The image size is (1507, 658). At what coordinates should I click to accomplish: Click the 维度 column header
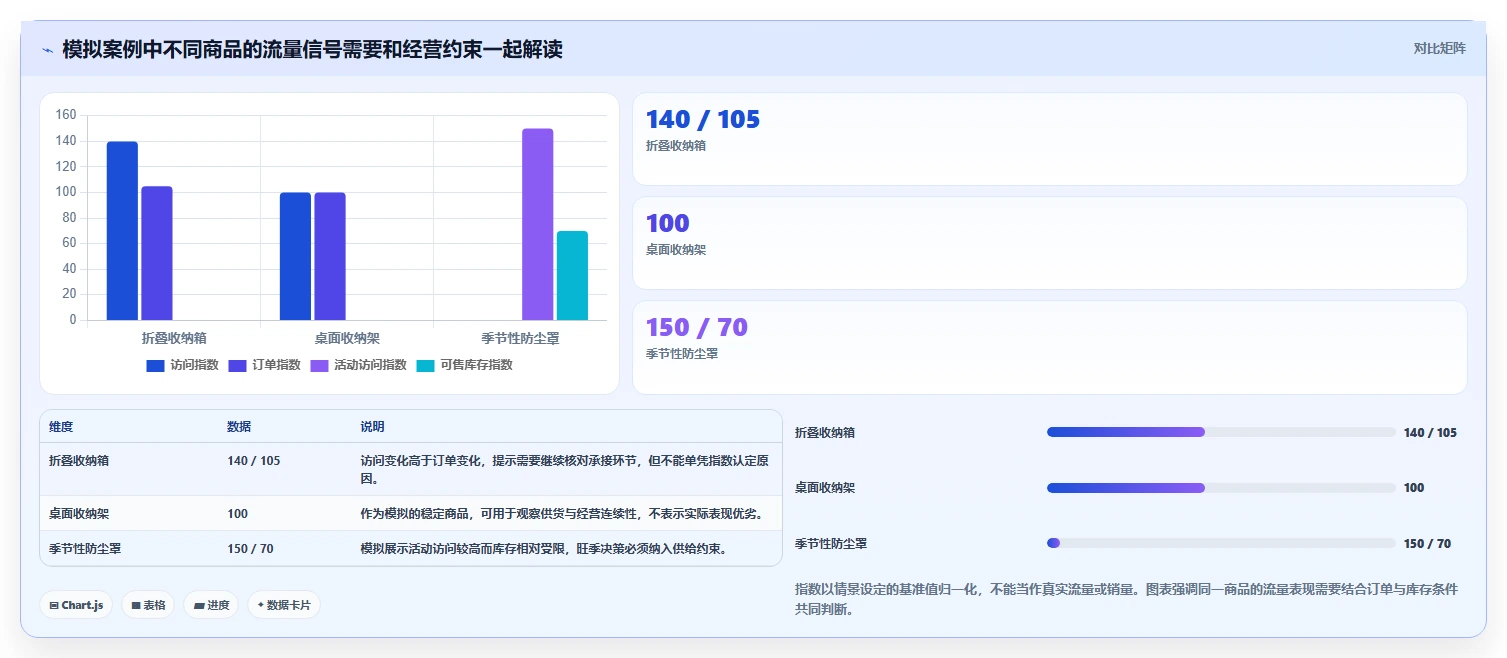click(x=61, y=427)
